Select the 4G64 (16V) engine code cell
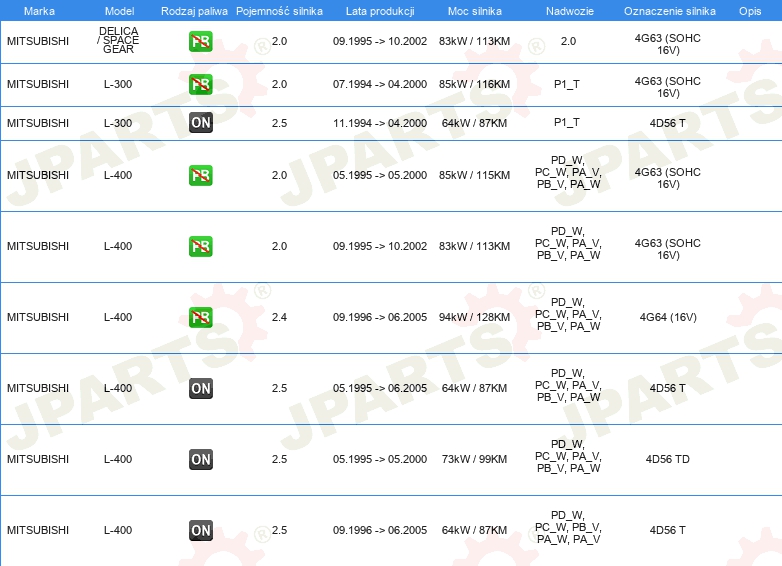Image resolution: width=782 pixels, height=566 pixels. tap(668, 317)
